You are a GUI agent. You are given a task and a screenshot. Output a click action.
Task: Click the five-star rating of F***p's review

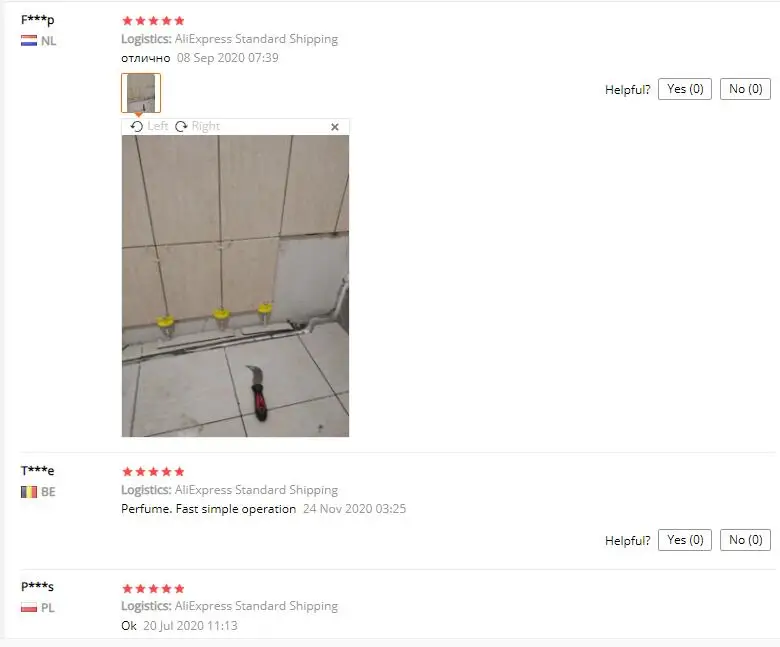point(153,21)
